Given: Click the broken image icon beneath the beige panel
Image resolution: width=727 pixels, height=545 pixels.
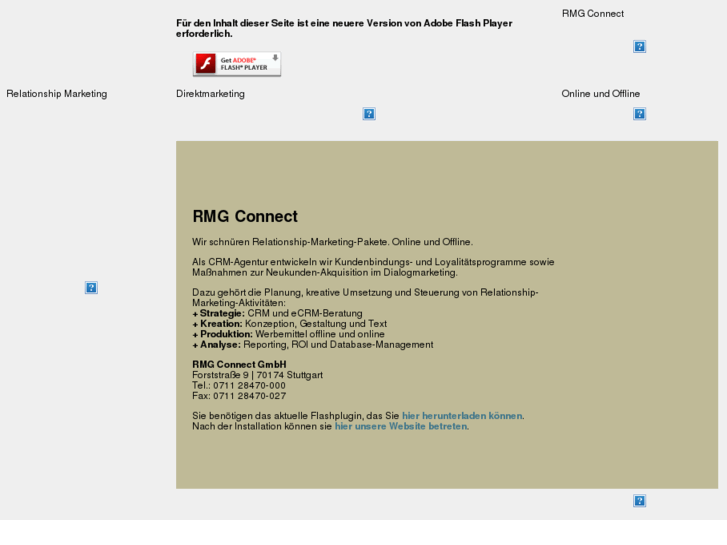Looking at the screenshot, I should pos(639,500).
